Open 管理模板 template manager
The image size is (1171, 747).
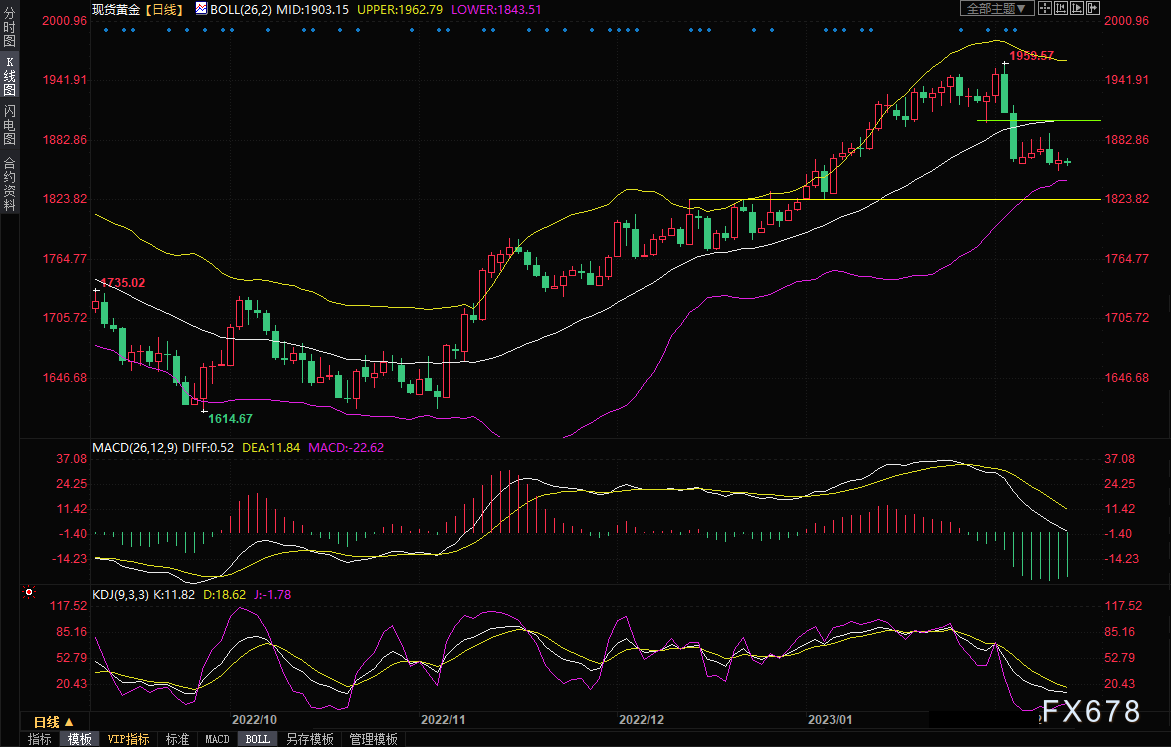(x=373, y=739)
